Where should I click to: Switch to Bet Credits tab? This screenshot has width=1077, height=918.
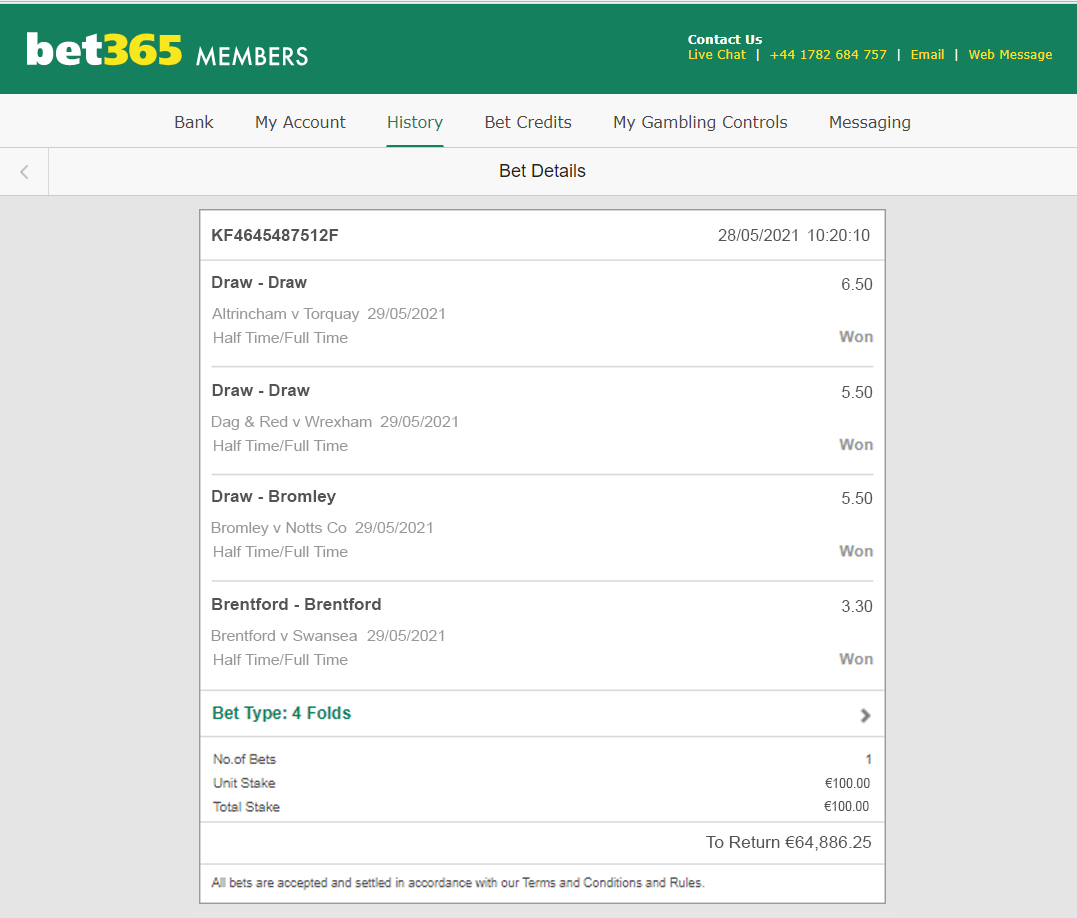[x=528, y=122]
